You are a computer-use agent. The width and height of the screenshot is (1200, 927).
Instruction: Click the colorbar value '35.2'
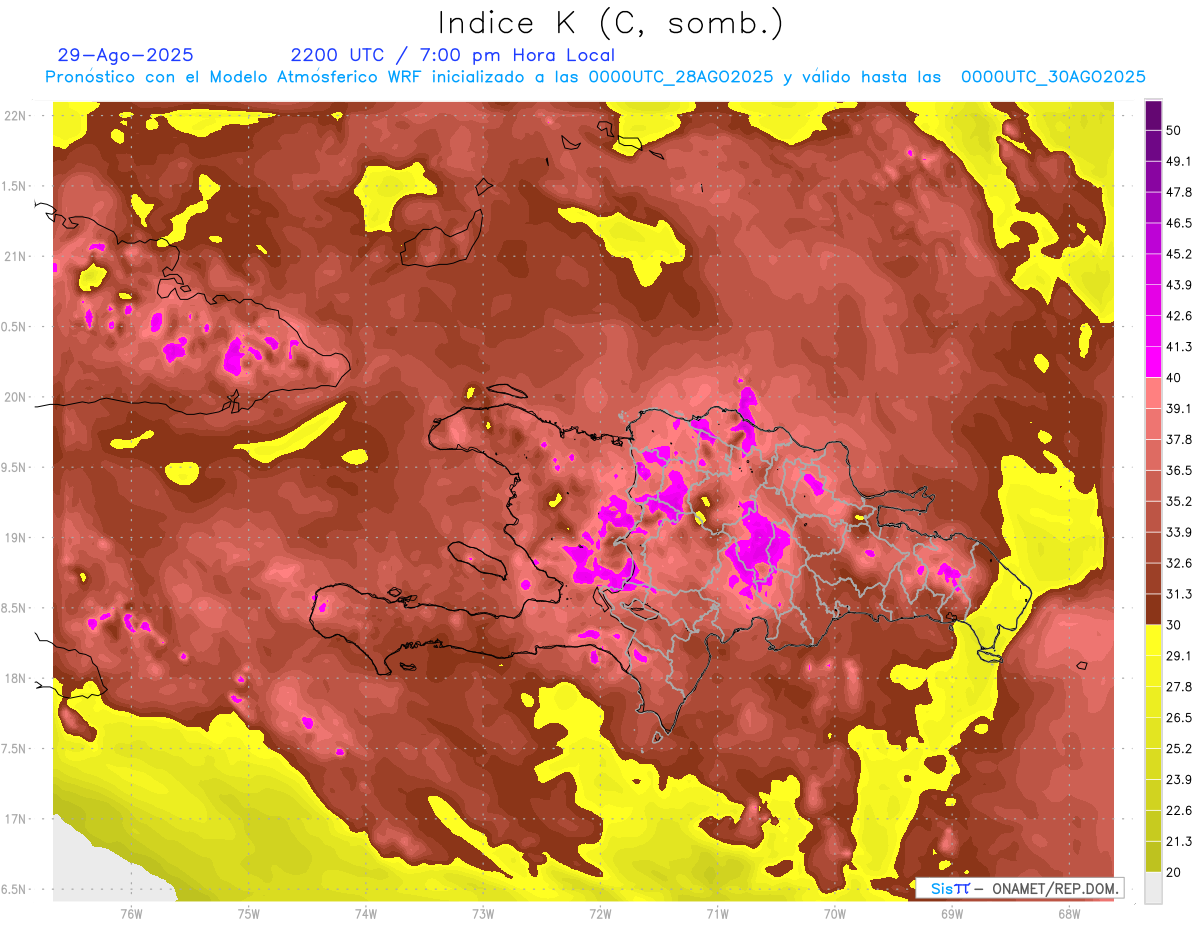coord(1179,501)
